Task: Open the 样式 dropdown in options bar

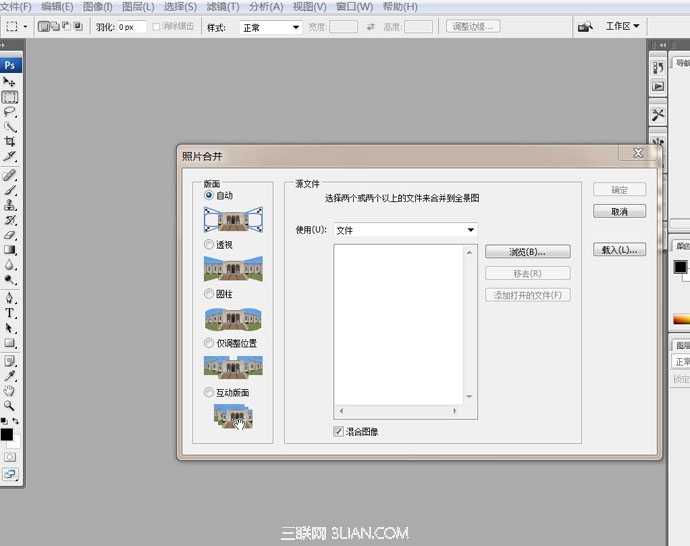Action: coord(269,27)
